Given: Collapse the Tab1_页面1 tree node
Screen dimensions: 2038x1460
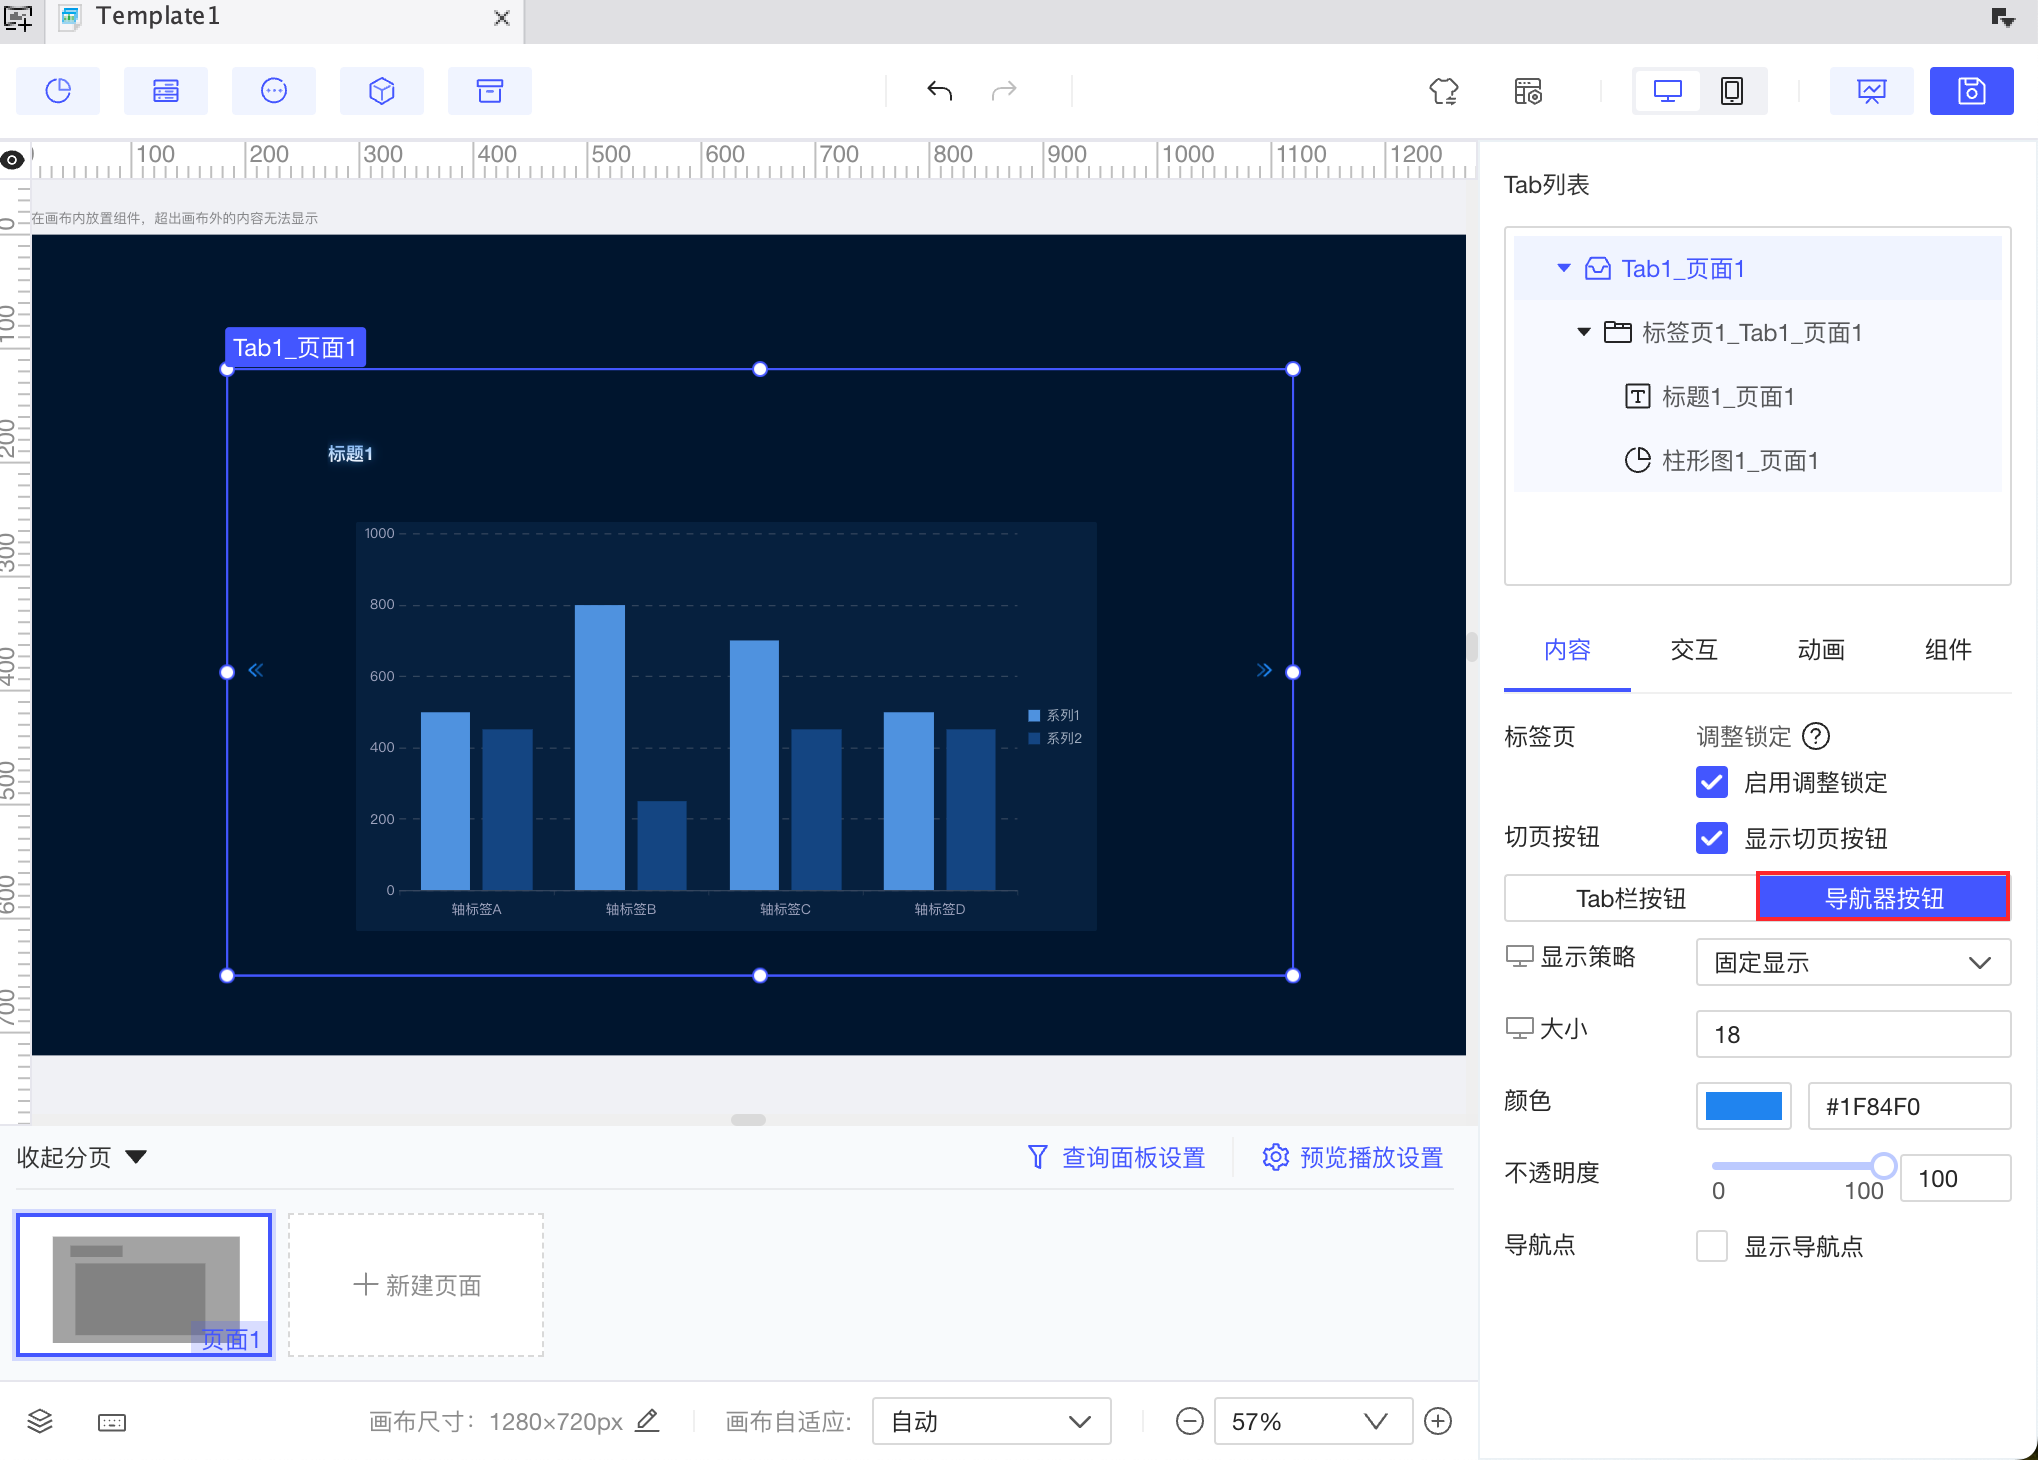Looking at the screenshot, I should click(1563, 268).
